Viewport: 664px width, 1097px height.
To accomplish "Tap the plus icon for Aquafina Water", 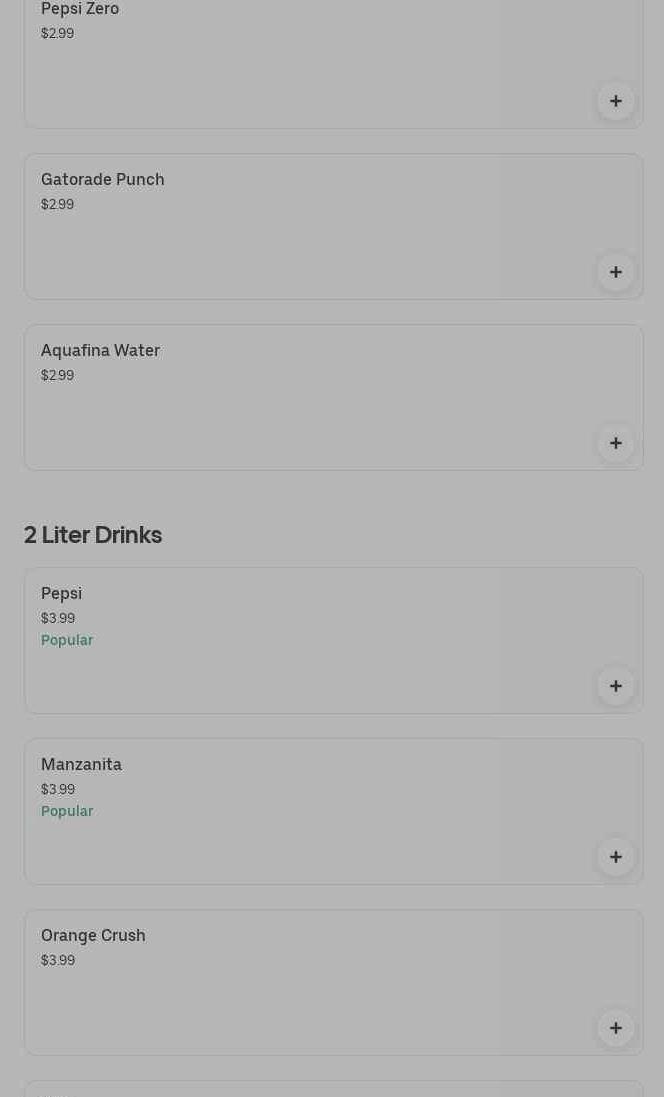I will 615,443.
